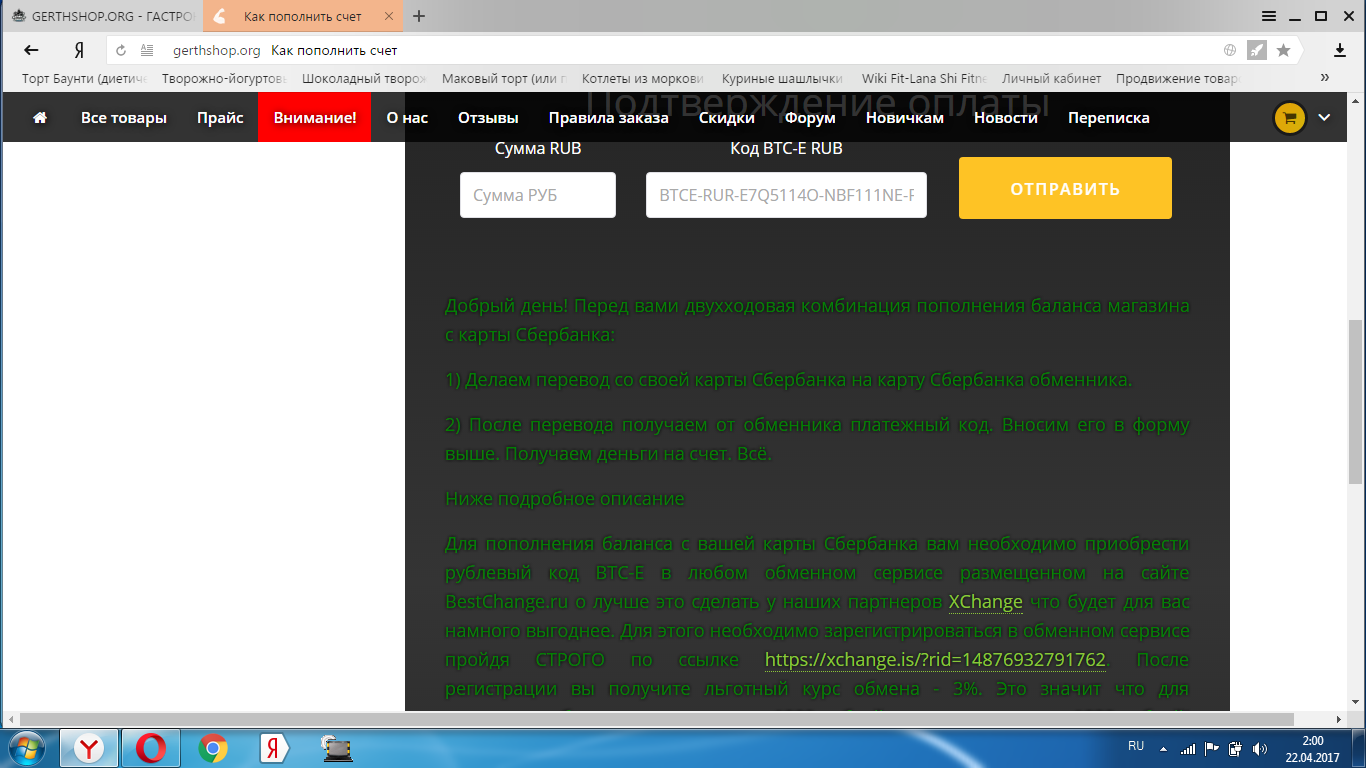Open the browser downloads arrow icon
1366x768 pixels.
pyautogui.click(x=1340, y=50)
